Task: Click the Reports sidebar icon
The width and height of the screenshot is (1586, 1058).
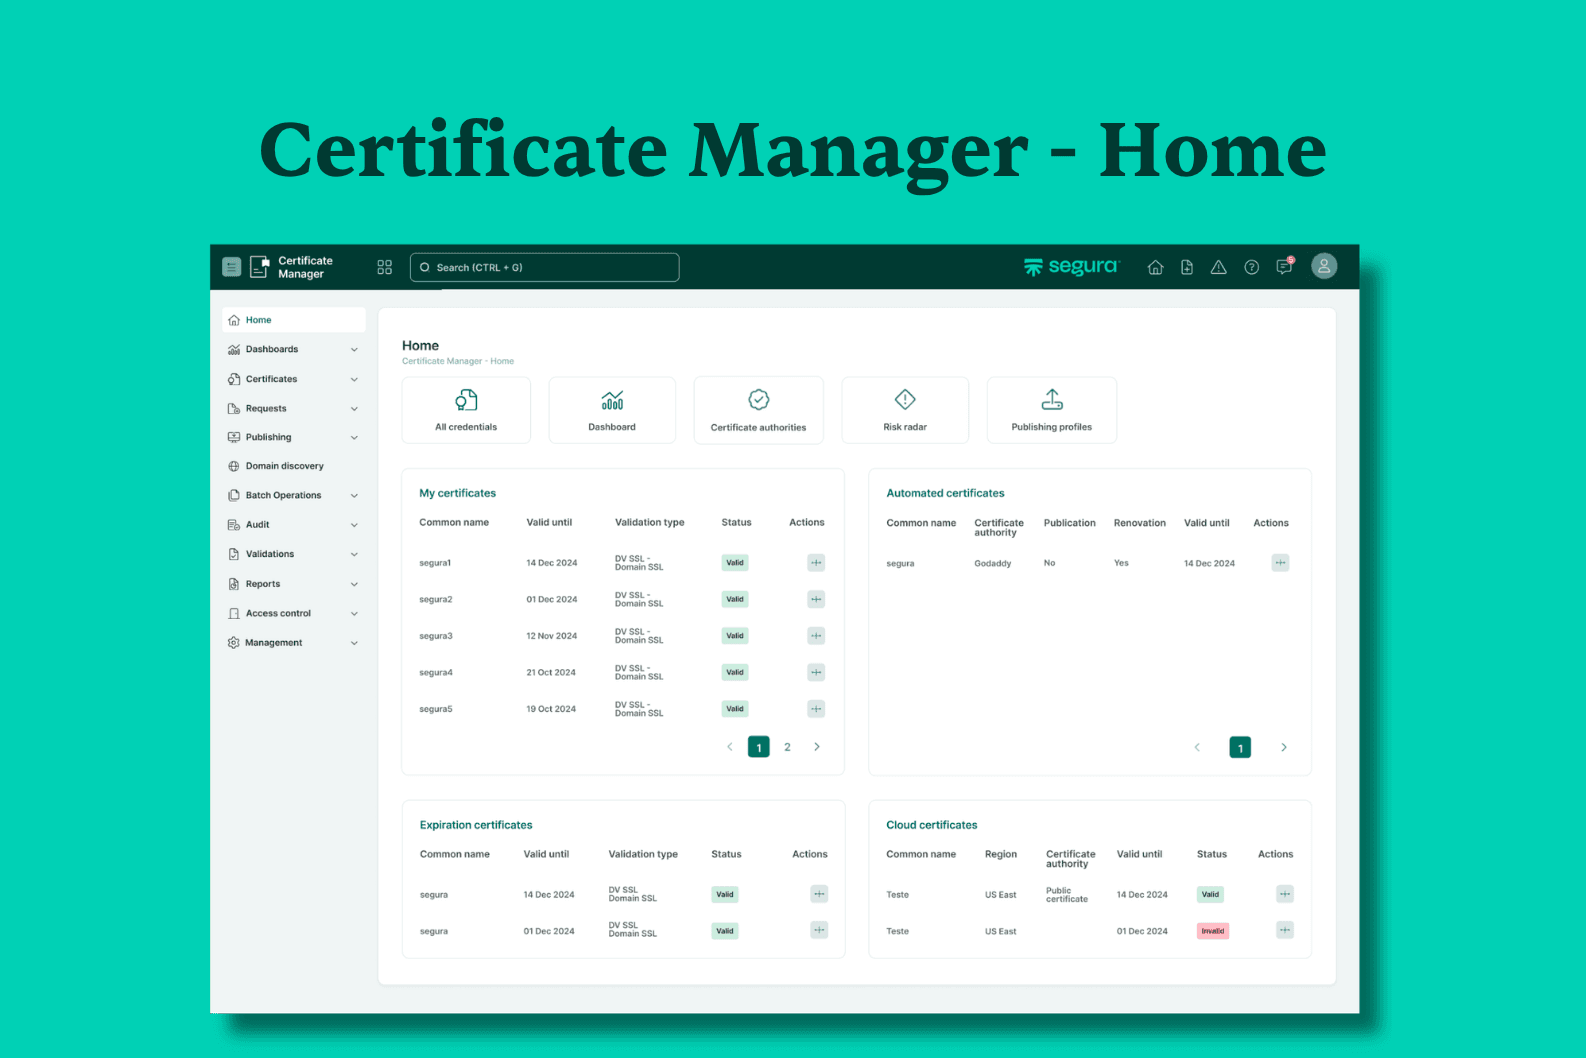Action: (x=234, y=584)
